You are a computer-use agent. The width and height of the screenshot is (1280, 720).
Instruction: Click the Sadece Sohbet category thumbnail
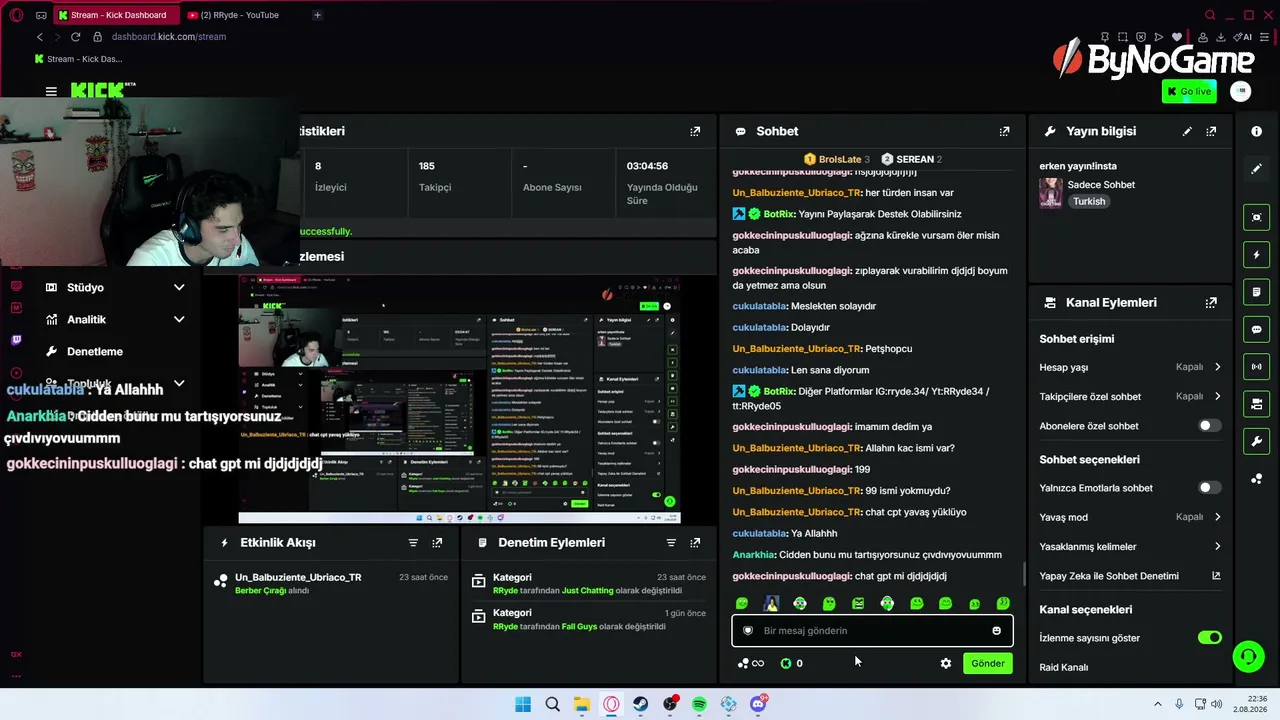click(x=1051, y=193)
